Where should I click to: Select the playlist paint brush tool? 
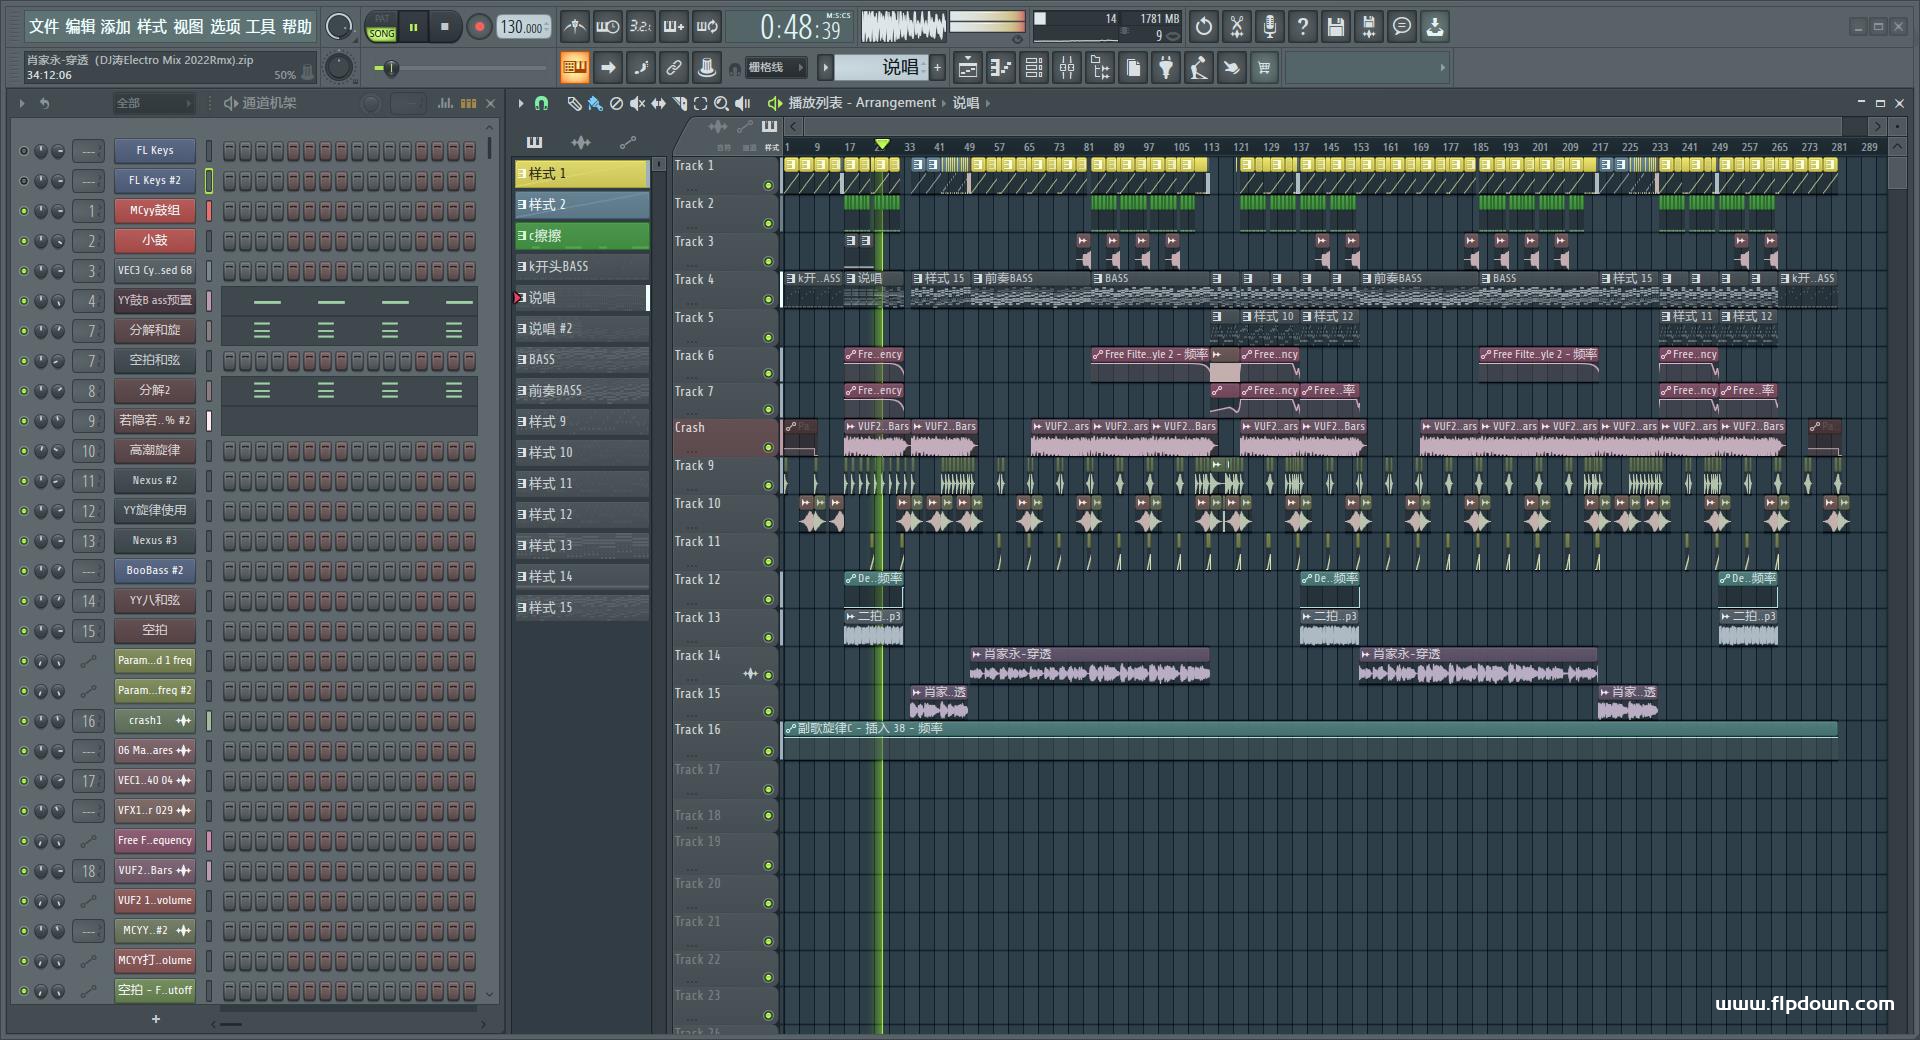(595, 103)
